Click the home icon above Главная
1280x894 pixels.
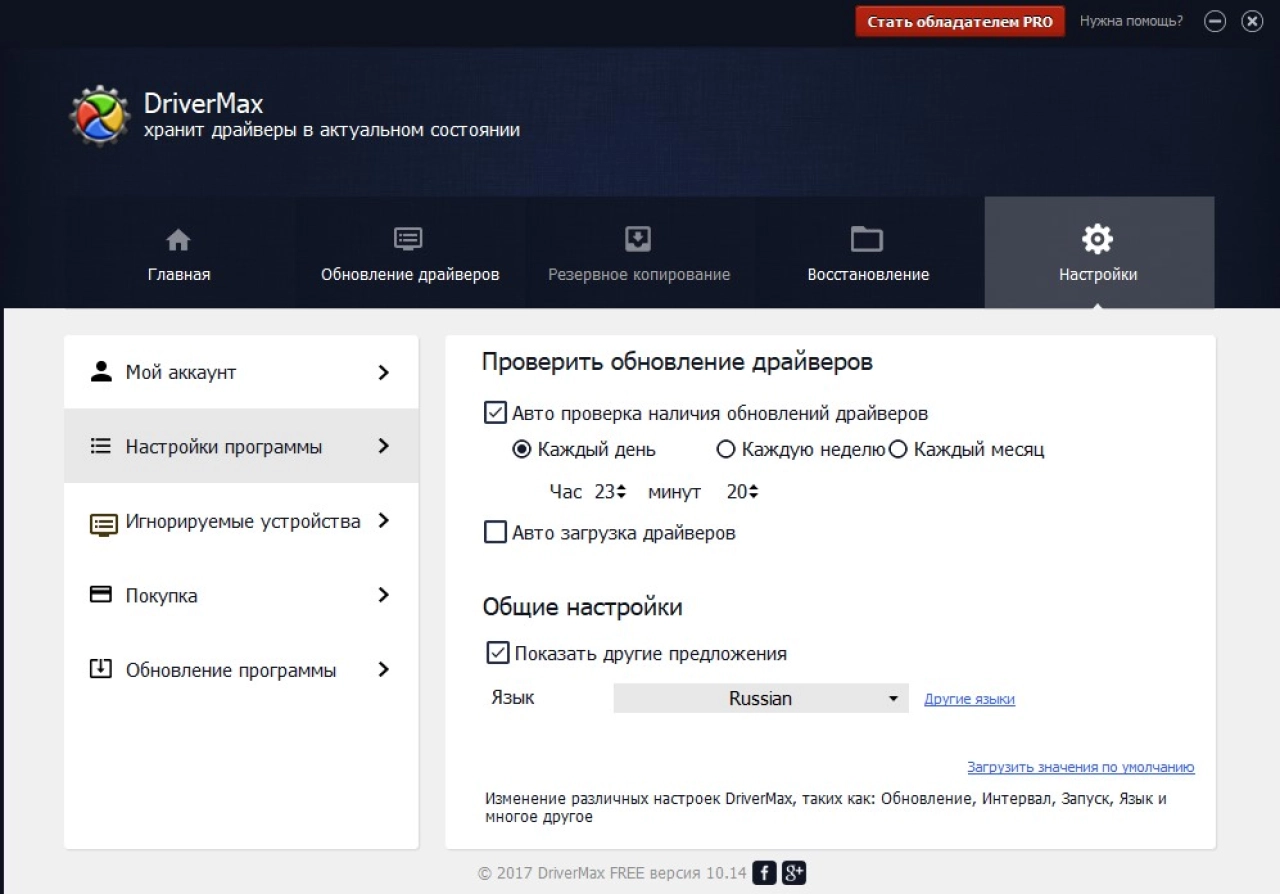tap(178, 240)
